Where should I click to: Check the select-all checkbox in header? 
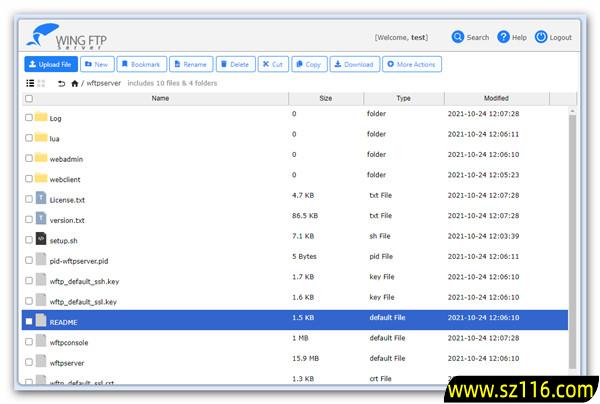click(29, 99)
